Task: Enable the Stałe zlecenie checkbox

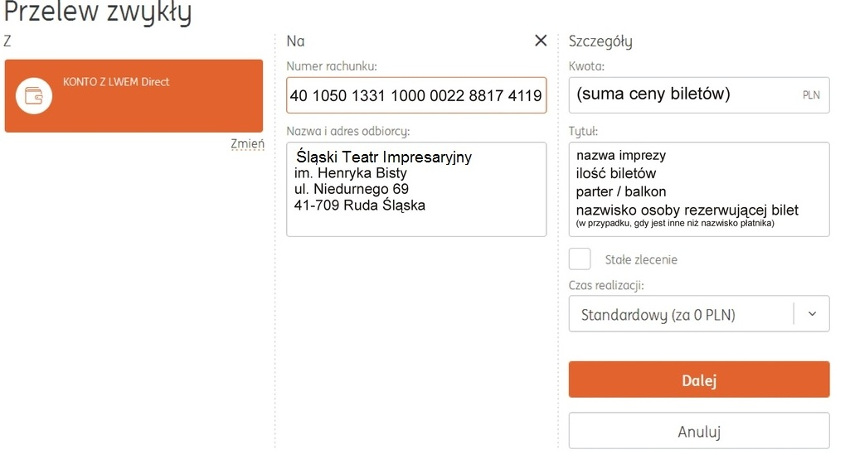Action: pos(579,259)
